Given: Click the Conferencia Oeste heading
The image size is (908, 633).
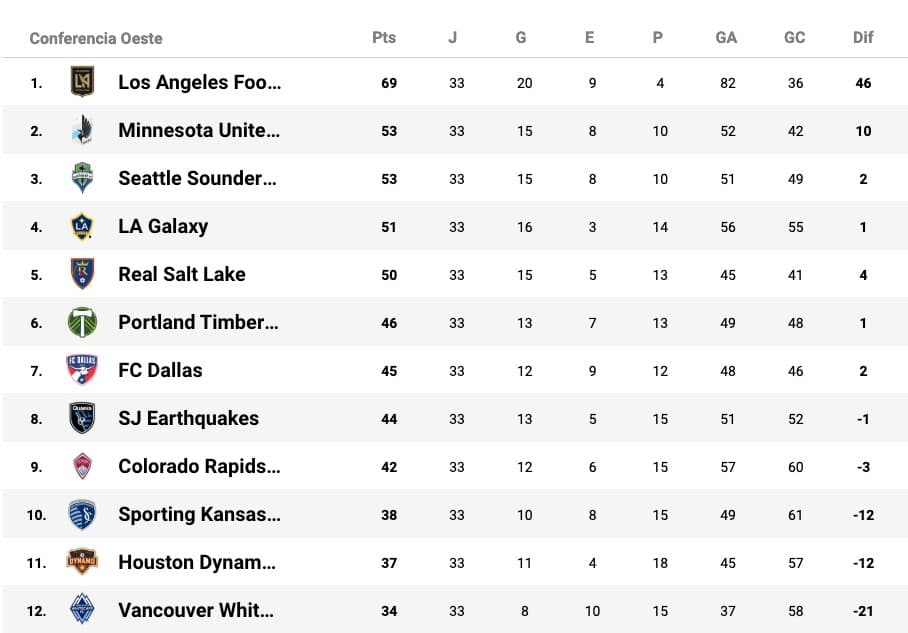Looking at the screenshot, I should 96,38.
